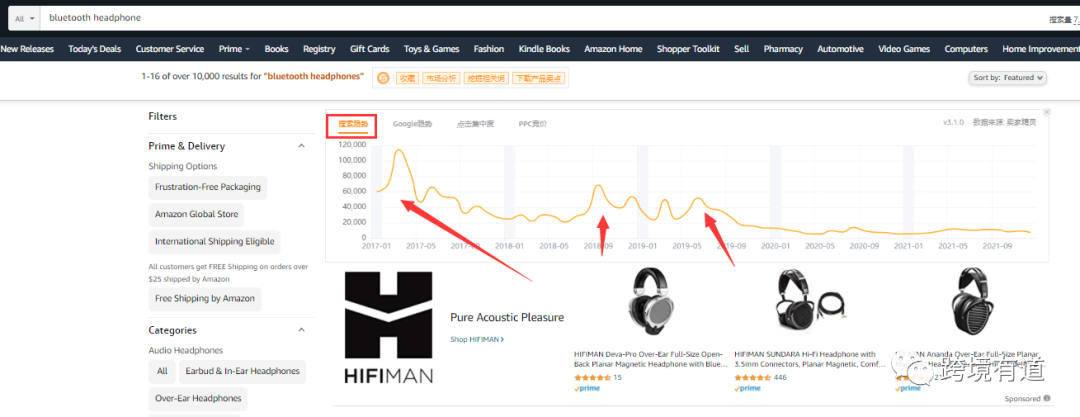The image size is (1080, 417).
Task: Open Pharmacy link
Action: 783,49
